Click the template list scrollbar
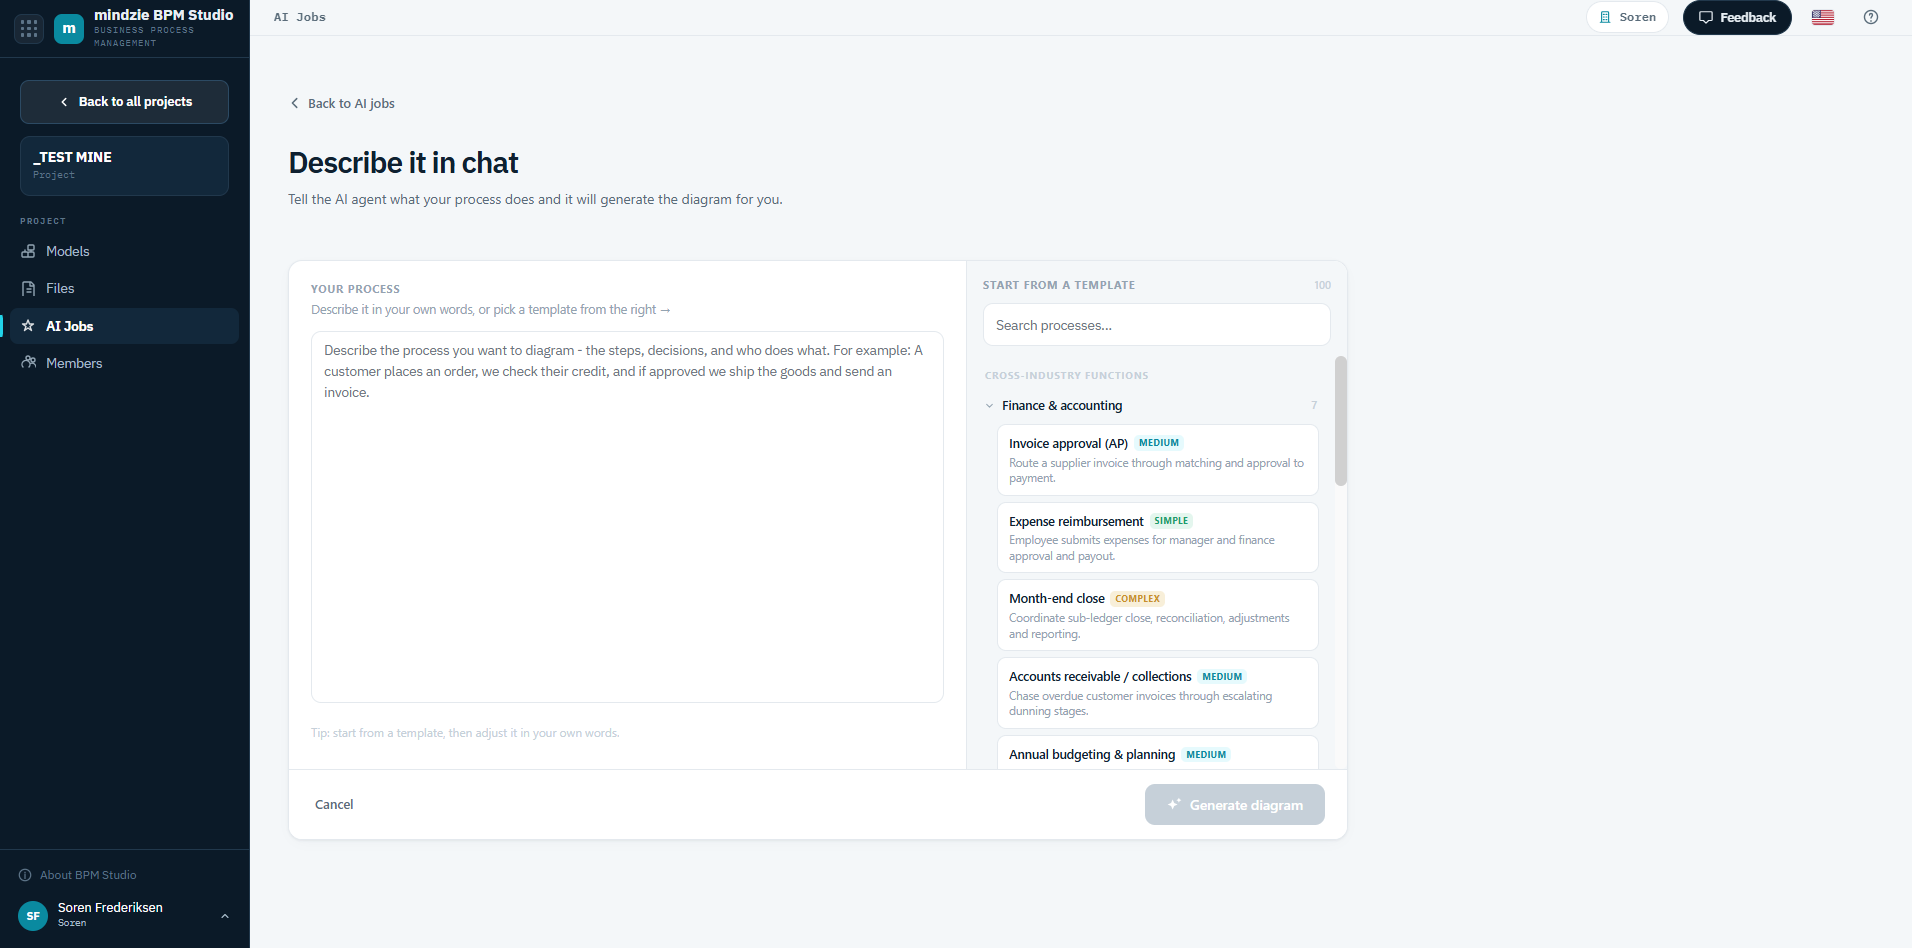The image size is (1912, 948). click(x=1341, y=420)
